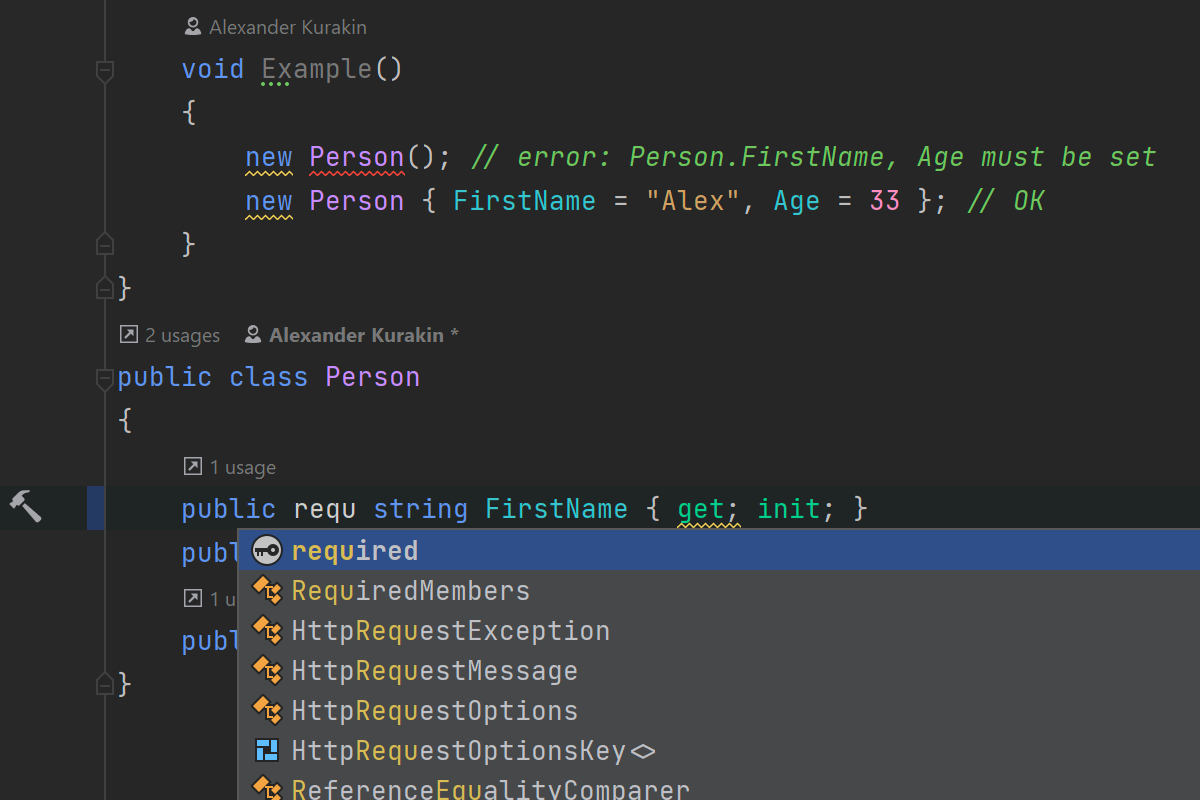Click the HttpRequestOptions class icon

pyautogui.click(x=267, y=711)
